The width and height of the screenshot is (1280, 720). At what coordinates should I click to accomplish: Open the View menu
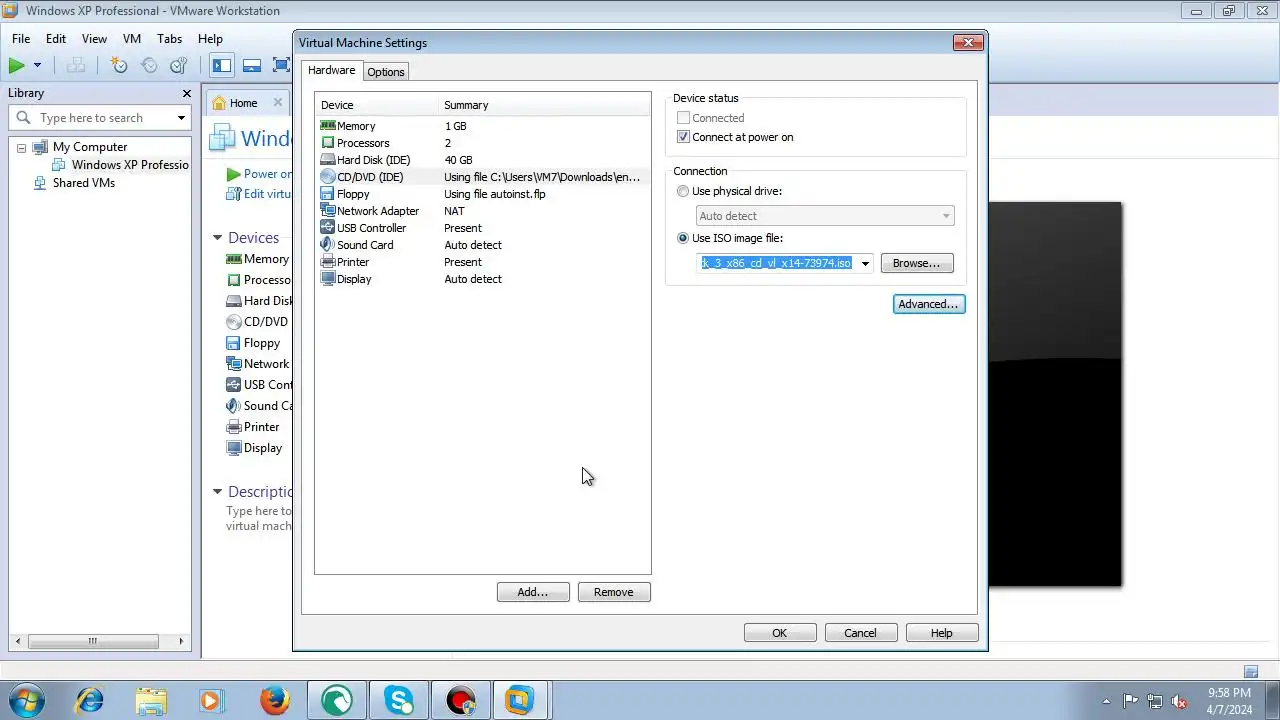click(x=94, y=39)
